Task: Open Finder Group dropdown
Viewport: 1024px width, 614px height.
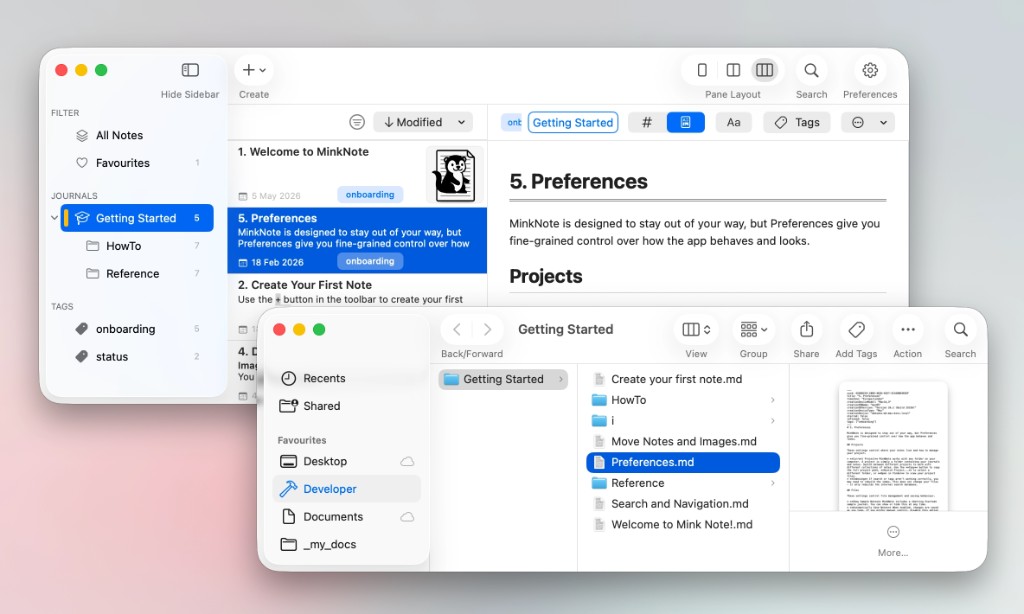Action: (754, 329)
